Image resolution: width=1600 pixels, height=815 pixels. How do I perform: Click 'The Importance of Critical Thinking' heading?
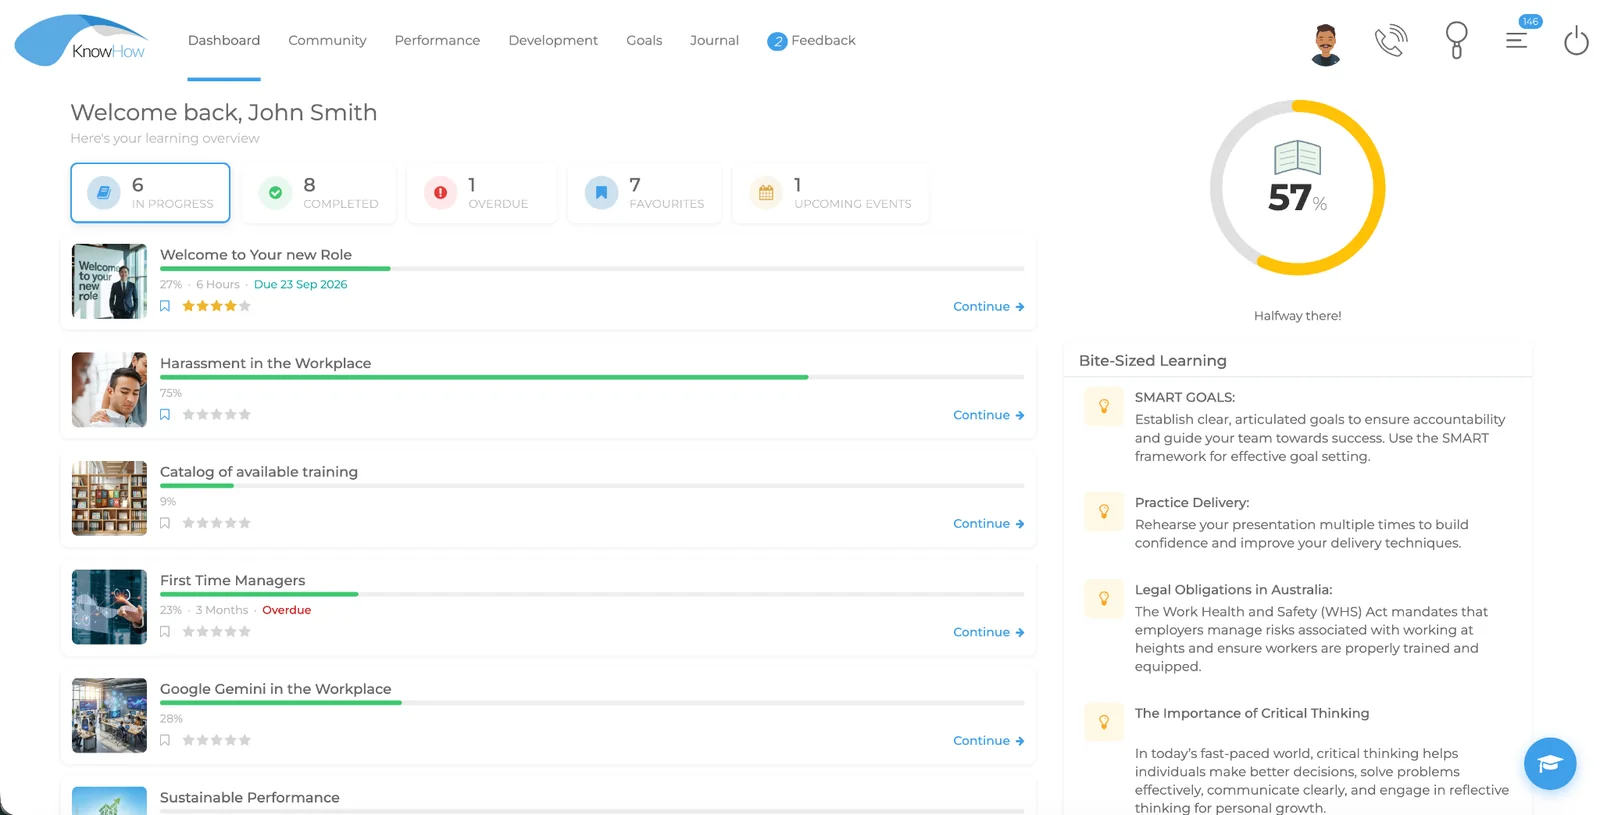(x=1252, y=713)
